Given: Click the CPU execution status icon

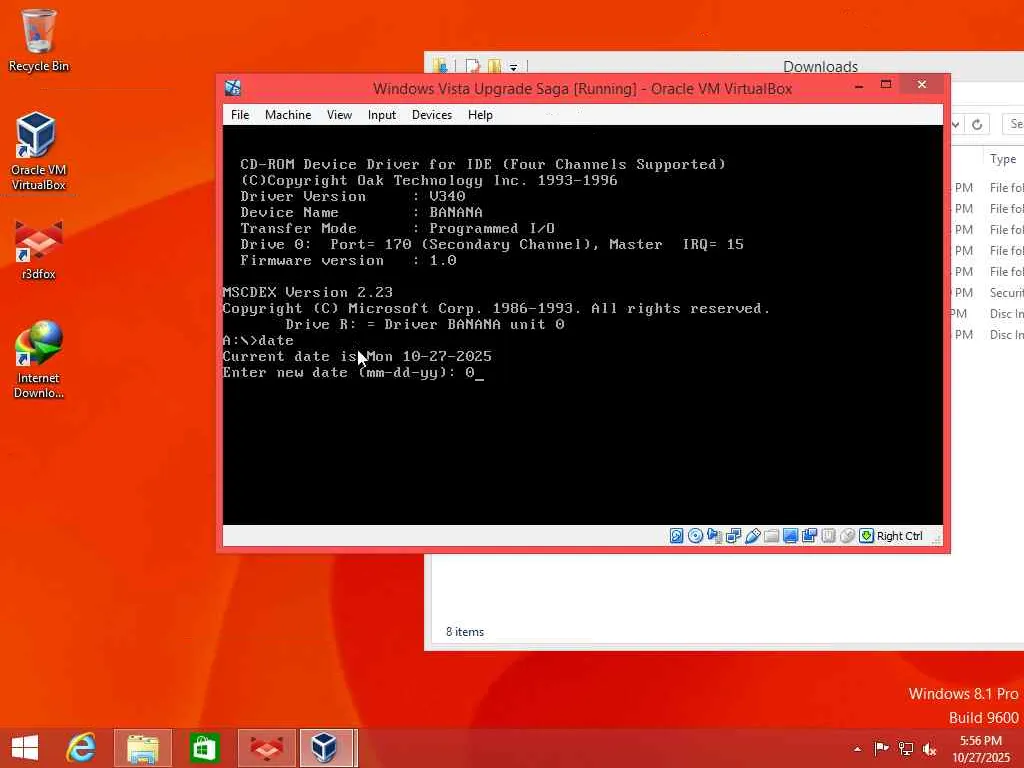Looking at the screenshot, I should pyautogui.click(x=828, y=536).
